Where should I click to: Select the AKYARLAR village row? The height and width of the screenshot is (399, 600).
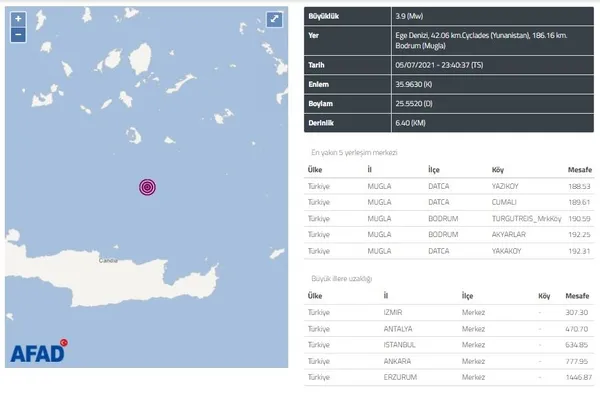(449, 235)
